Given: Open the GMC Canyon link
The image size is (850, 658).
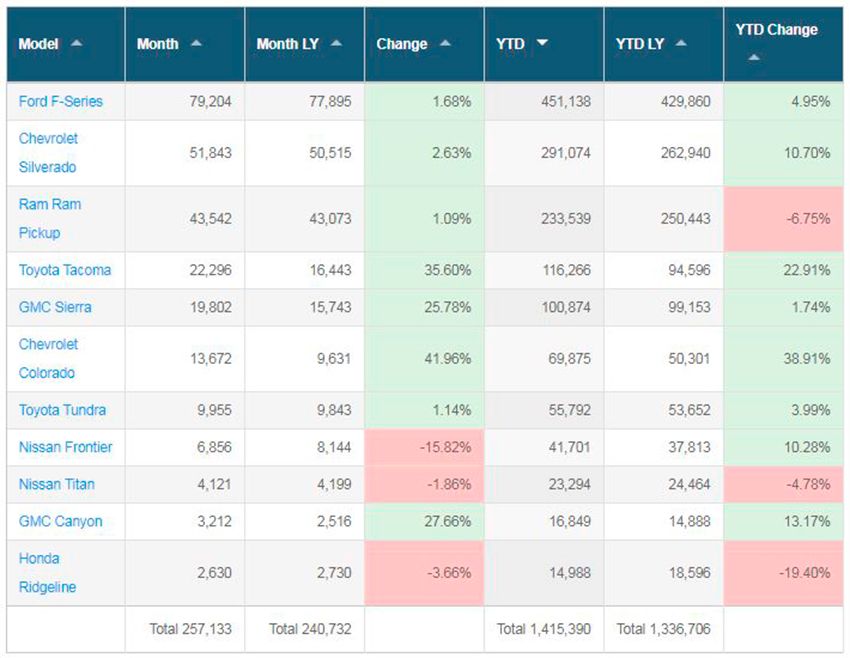Looking at the screenshot, I should point(60,521).
